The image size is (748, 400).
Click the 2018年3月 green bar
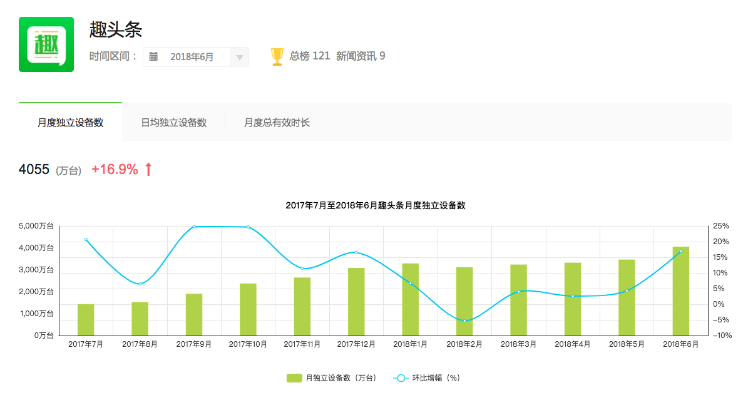pyautogui.click(x=519, y=300)
